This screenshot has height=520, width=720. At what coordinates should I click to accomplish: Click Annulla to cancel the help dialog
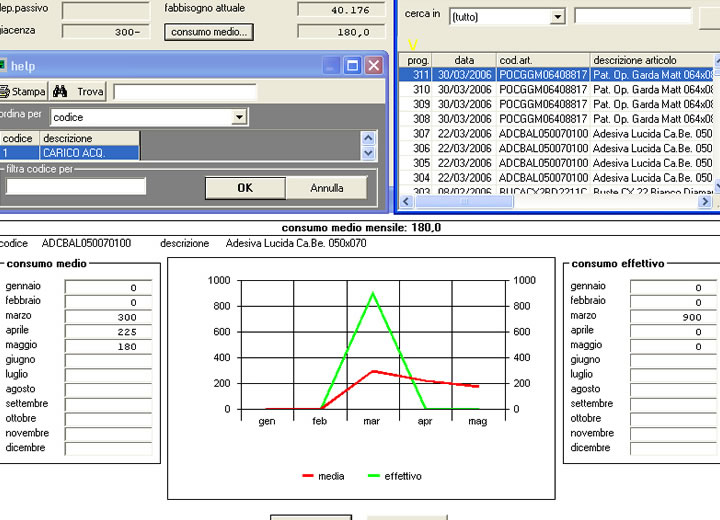(327, 187)
